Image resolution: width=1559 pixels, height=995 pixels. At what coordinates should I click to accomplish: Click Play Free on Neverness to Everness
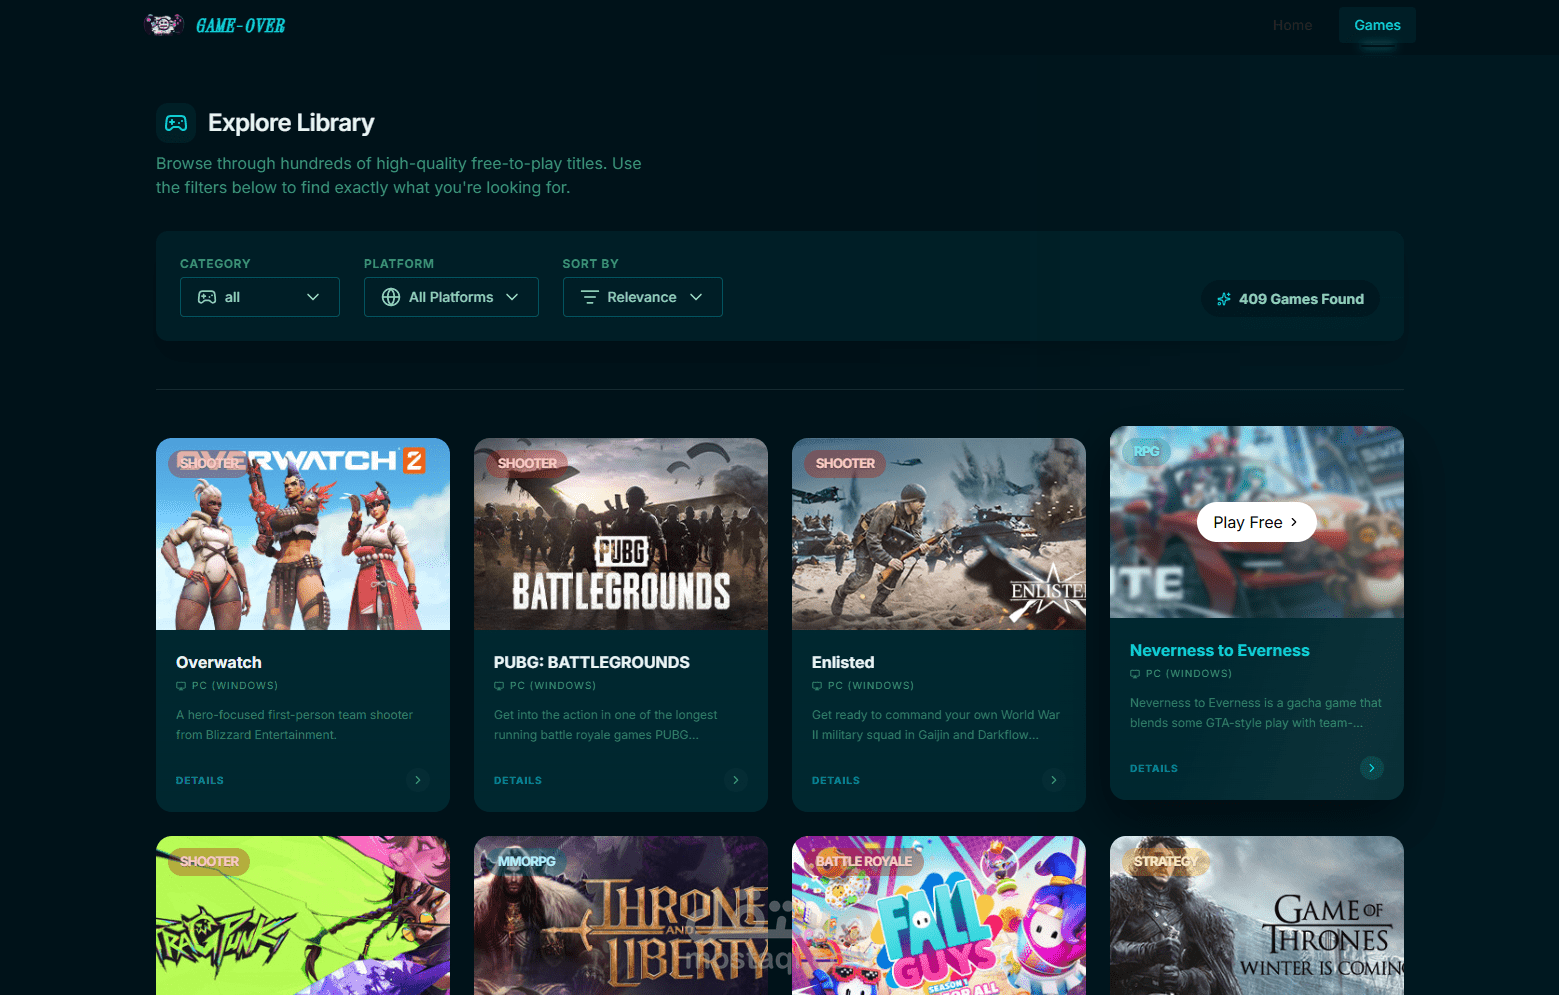(1256, 522)
